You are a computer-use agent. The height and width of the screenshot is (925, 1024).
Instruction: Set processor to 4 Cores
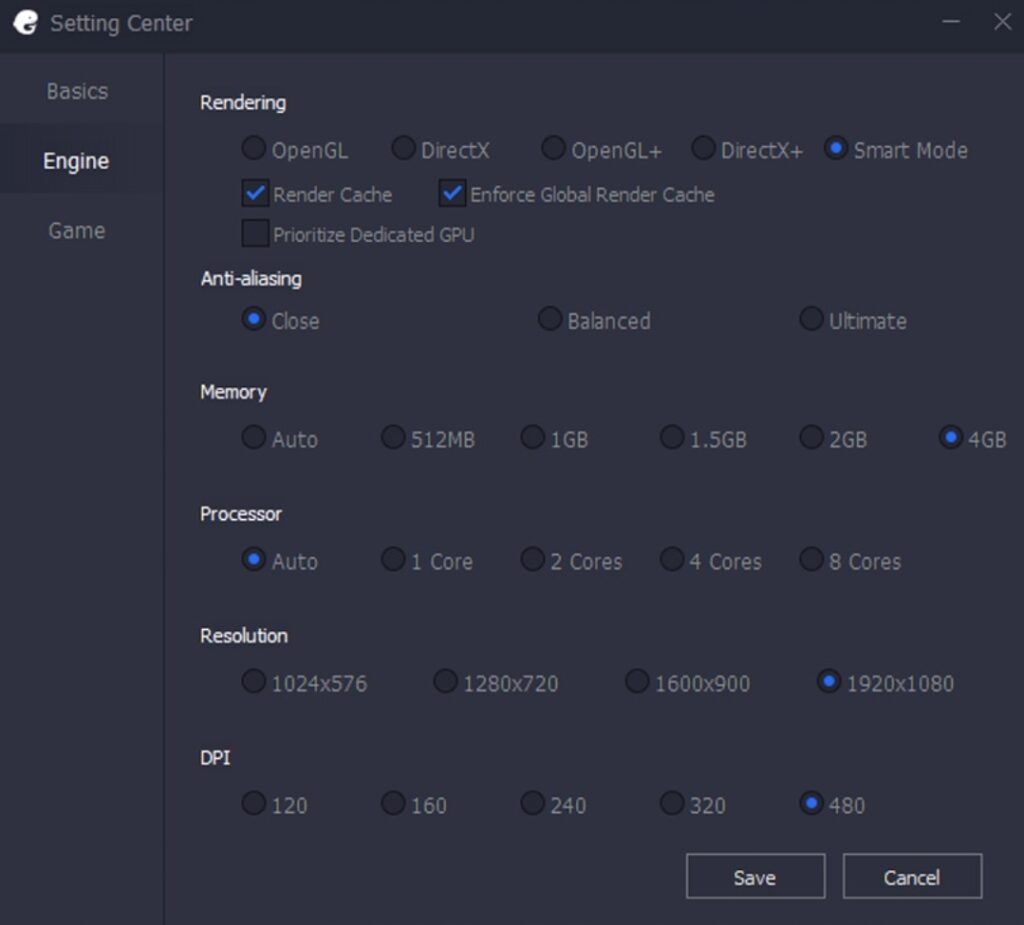click(672, 560)
